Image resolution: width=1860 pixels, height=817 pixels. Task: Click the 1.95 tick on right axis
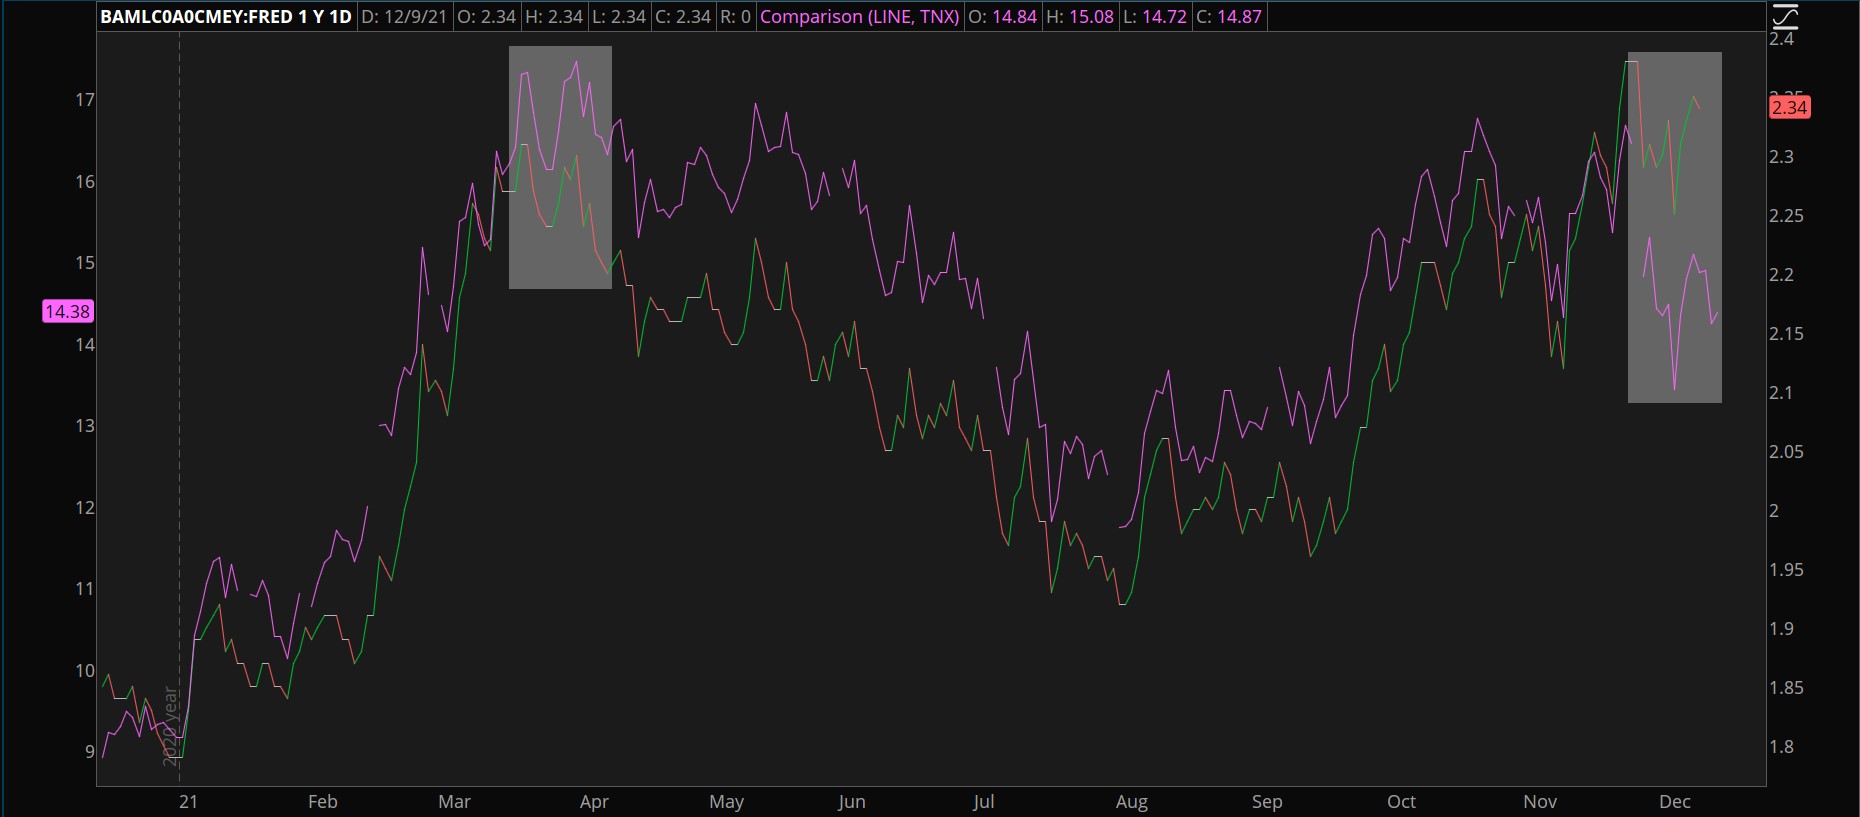pyautogui.click(x=1786, y=569)
